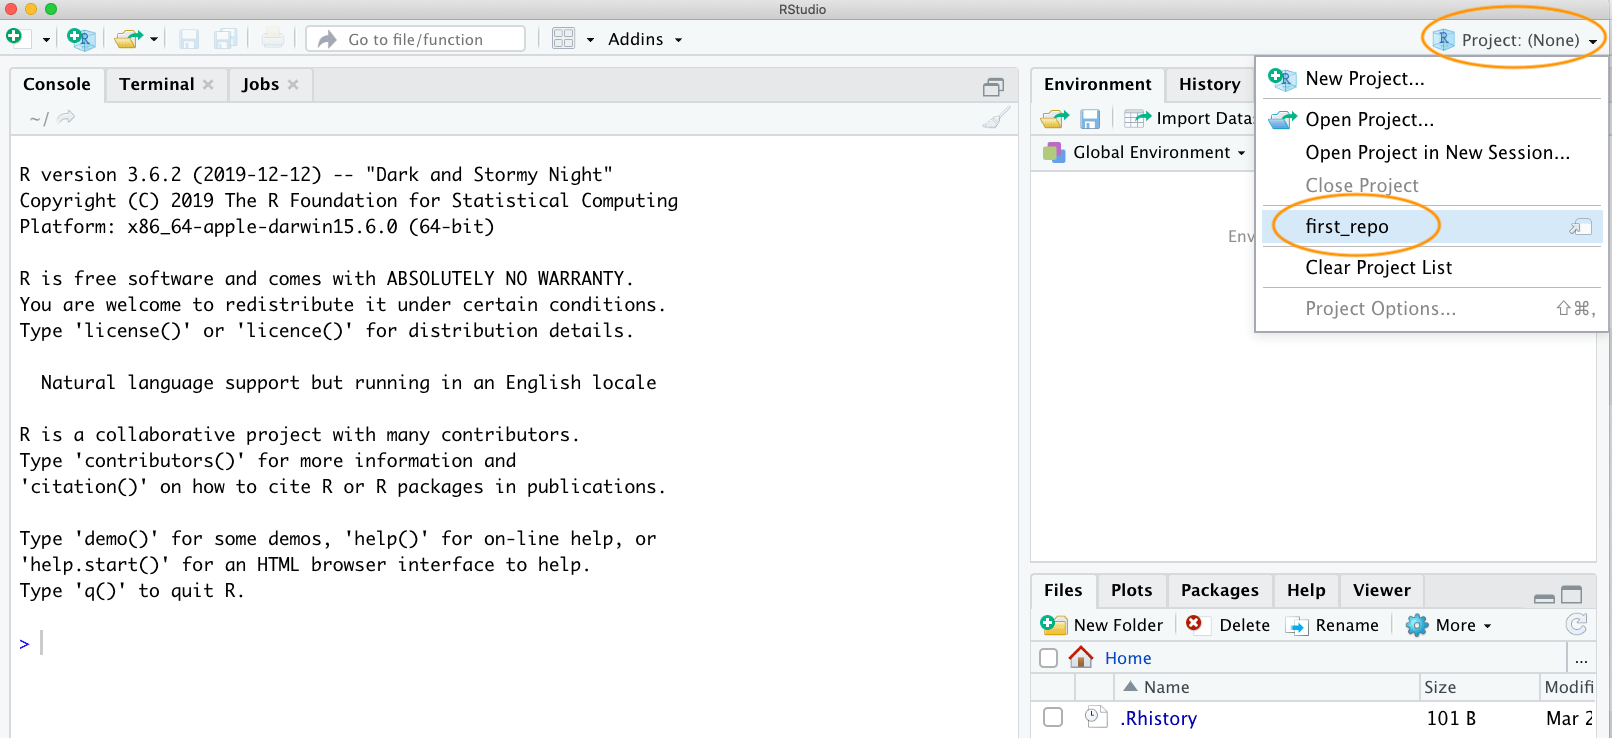This screenshot has width=1612, height=738.
Task: Open the New File type dropdown arrow
Action: point(46,40)
